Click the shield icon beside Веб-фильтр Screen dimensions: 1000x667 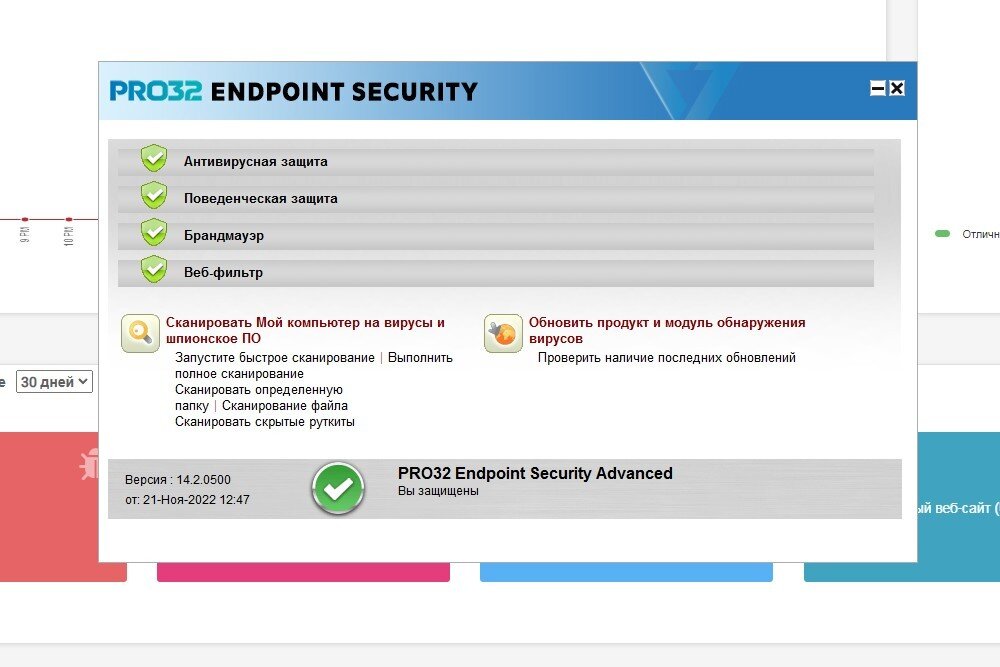(154, 269)
